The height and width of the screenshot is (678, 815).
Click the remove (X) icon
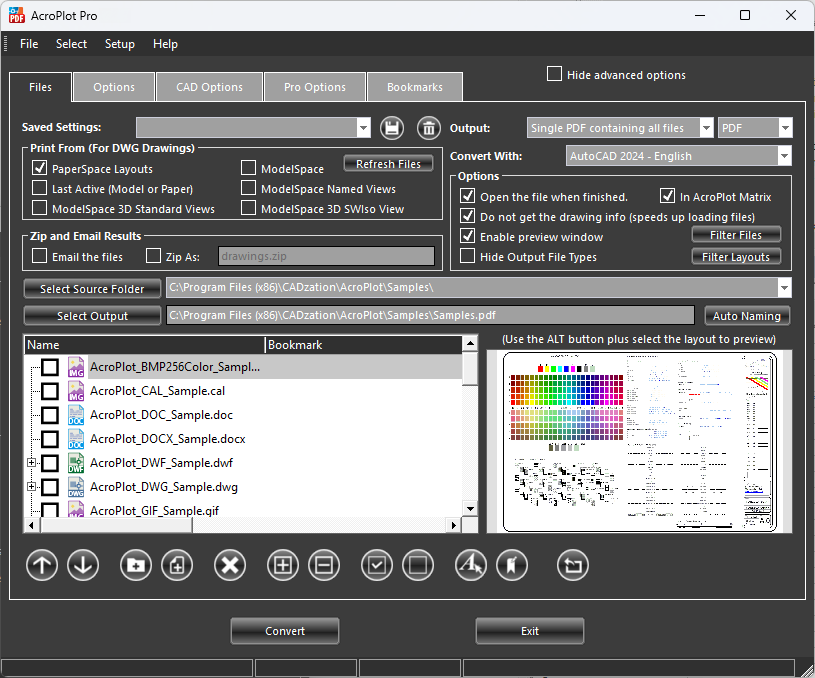coord(230,565)
